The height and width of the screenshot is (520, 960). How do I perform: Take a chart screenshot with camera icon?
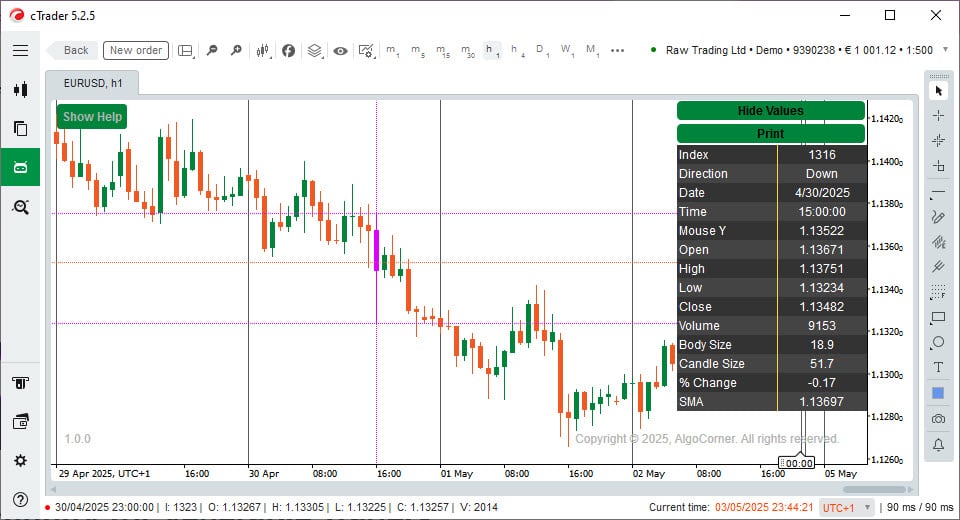938,419
